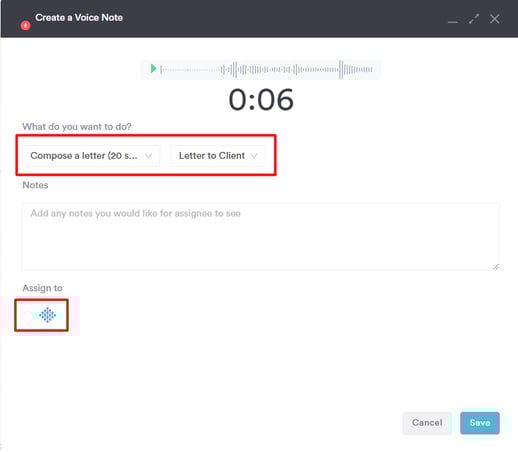Select the assignee radio button under Assign to

tap(27, 316)
